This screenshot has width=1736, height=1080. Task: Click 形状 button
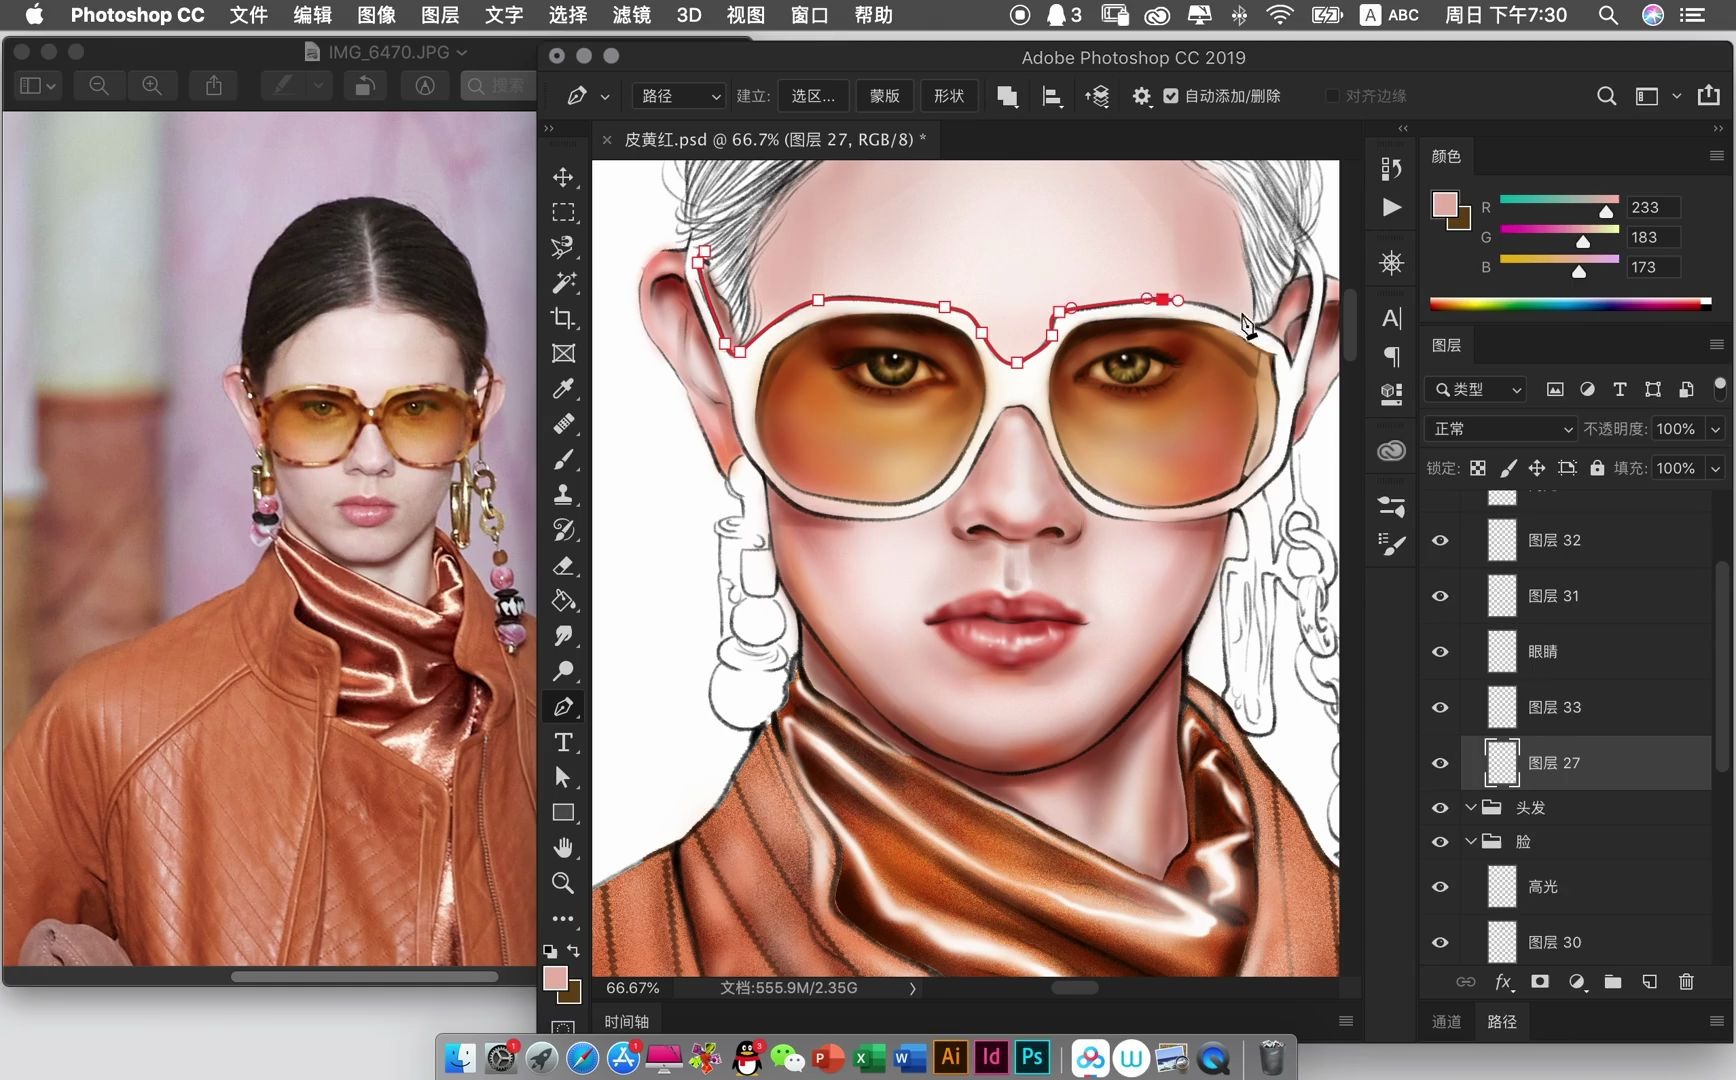[x=948, y=96]
